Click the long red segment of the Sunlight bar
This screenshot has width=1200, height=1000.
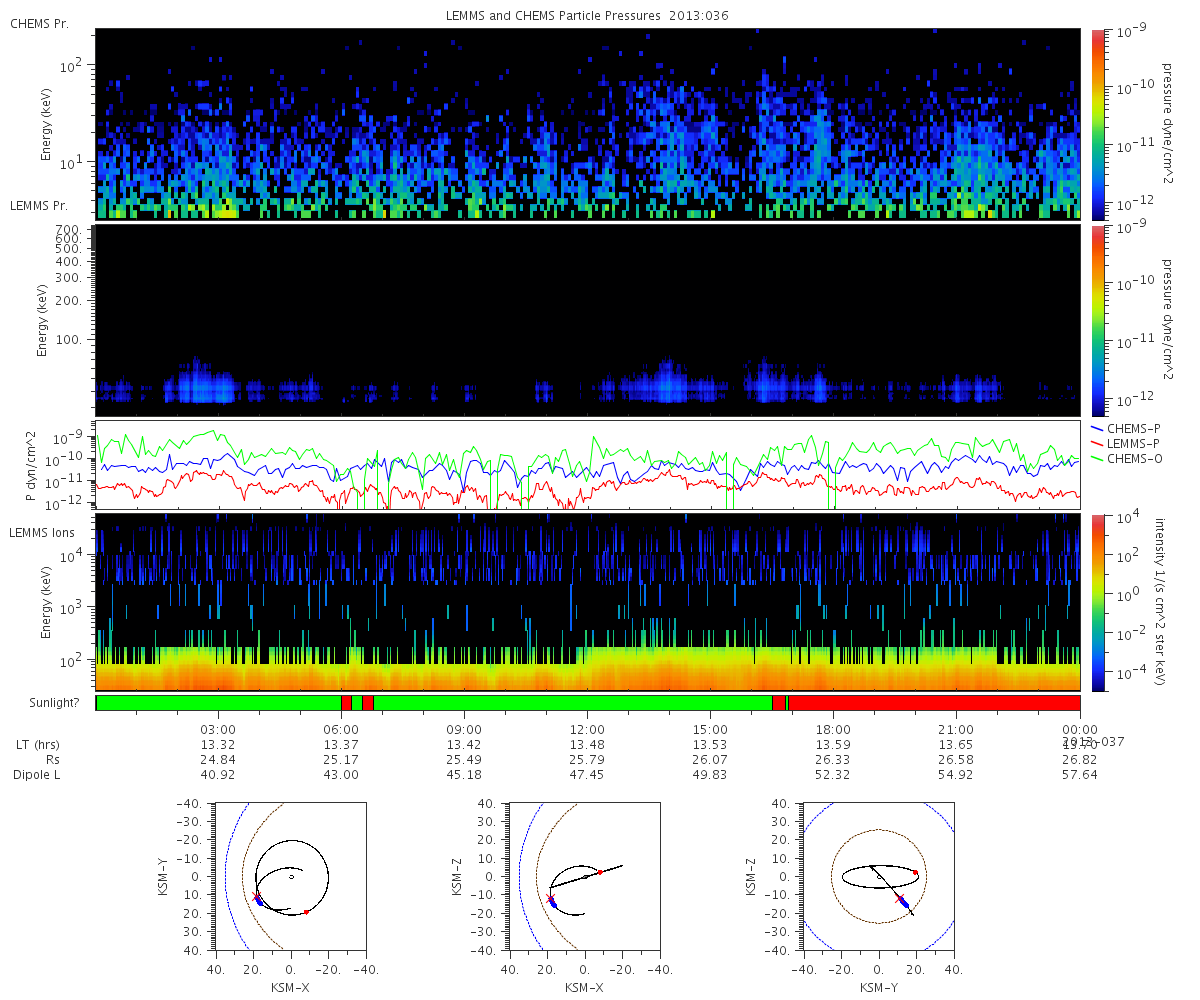(x=934, y=703)
